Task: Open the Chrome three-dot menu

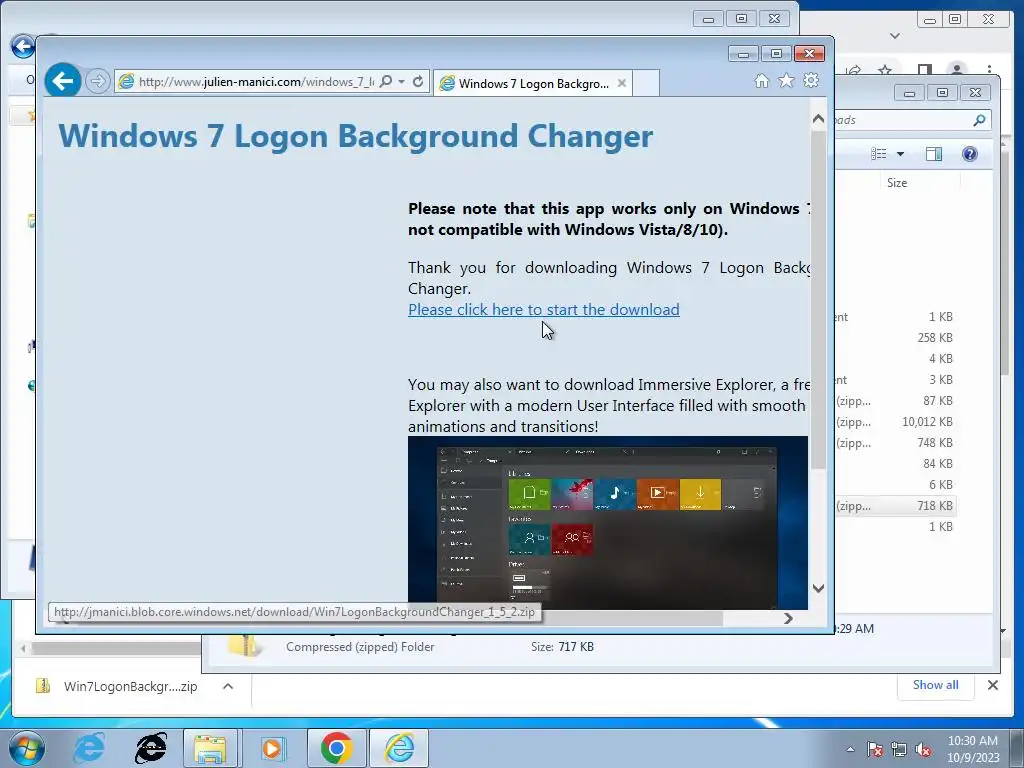Action: click(x=990, y=69)
